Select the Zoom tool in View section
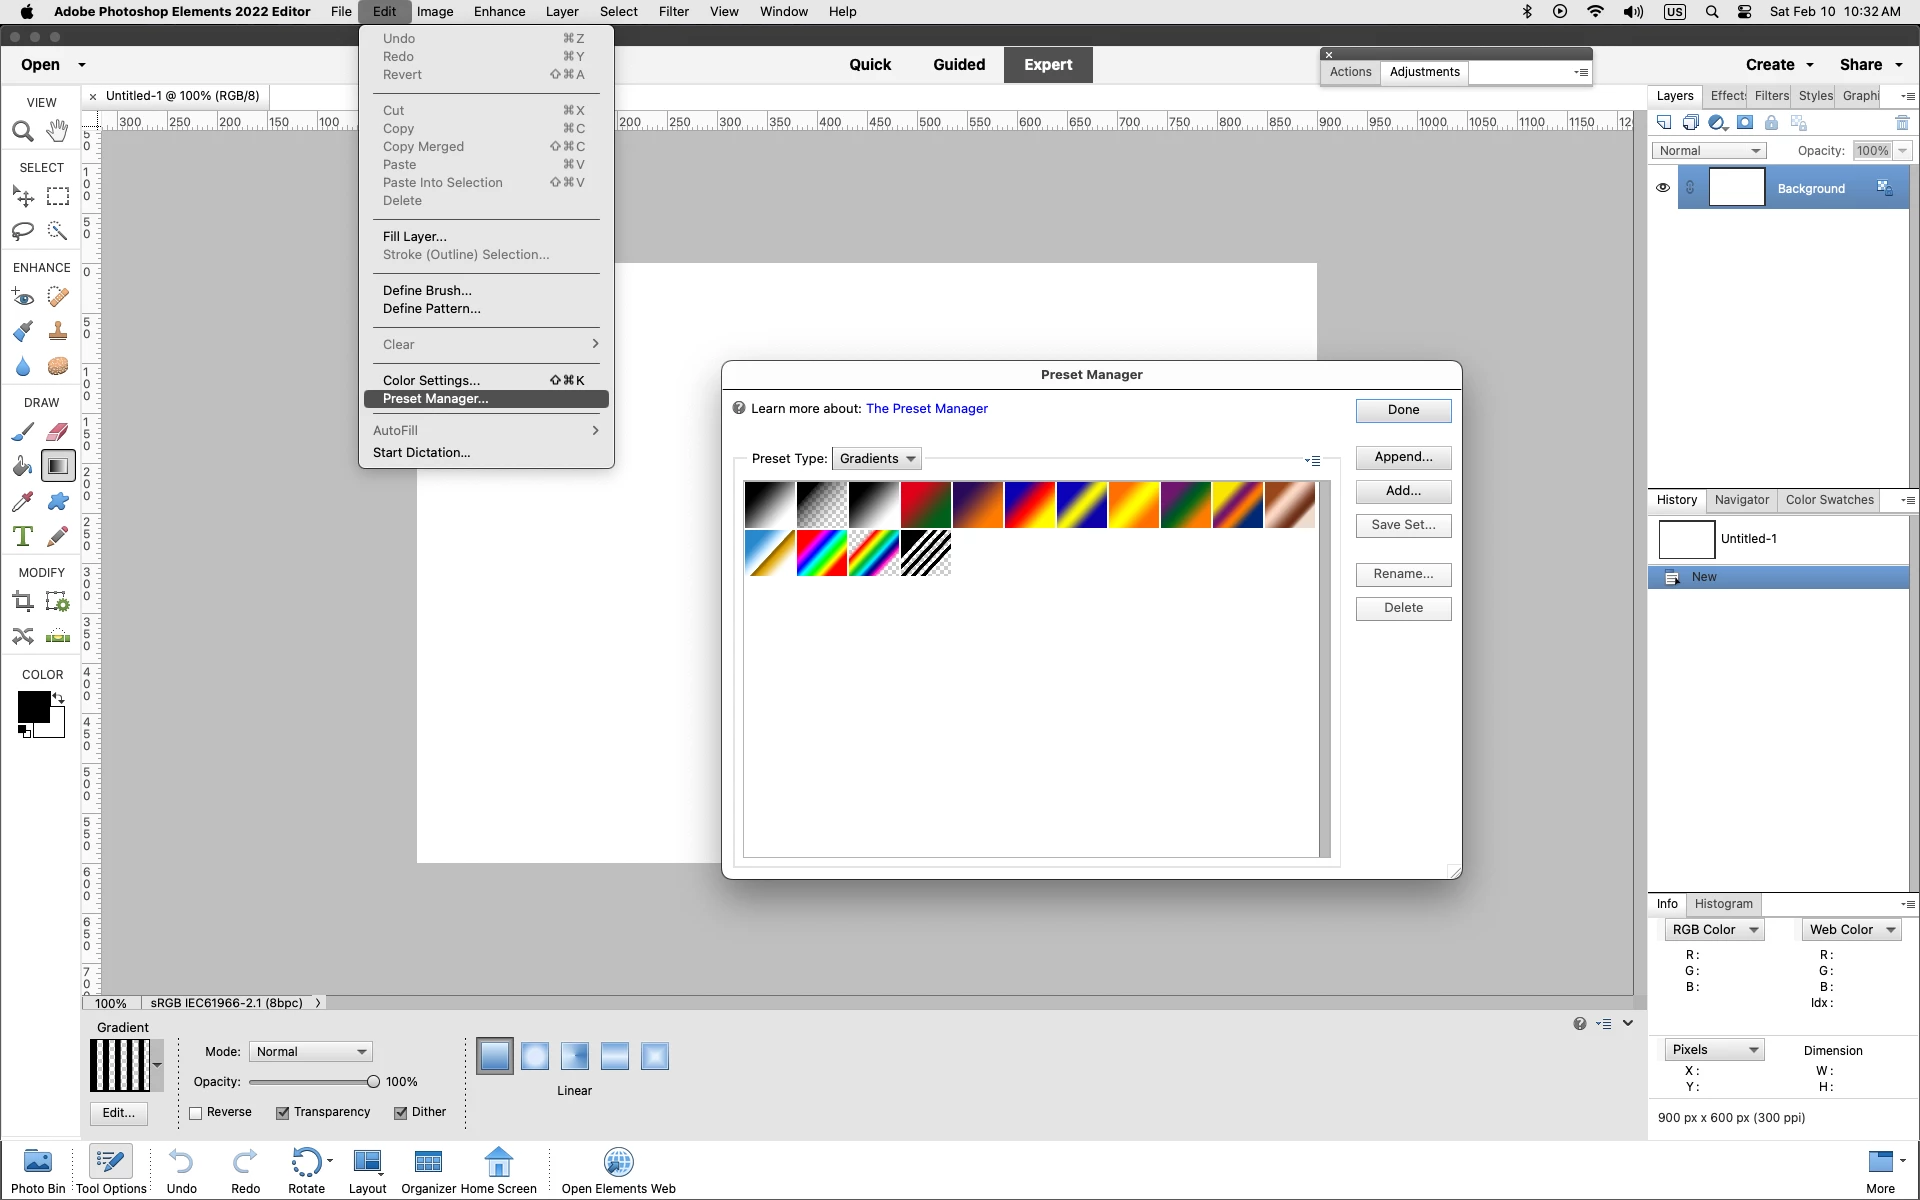Screen dimensions: 1920x1200 pos(22,131)
